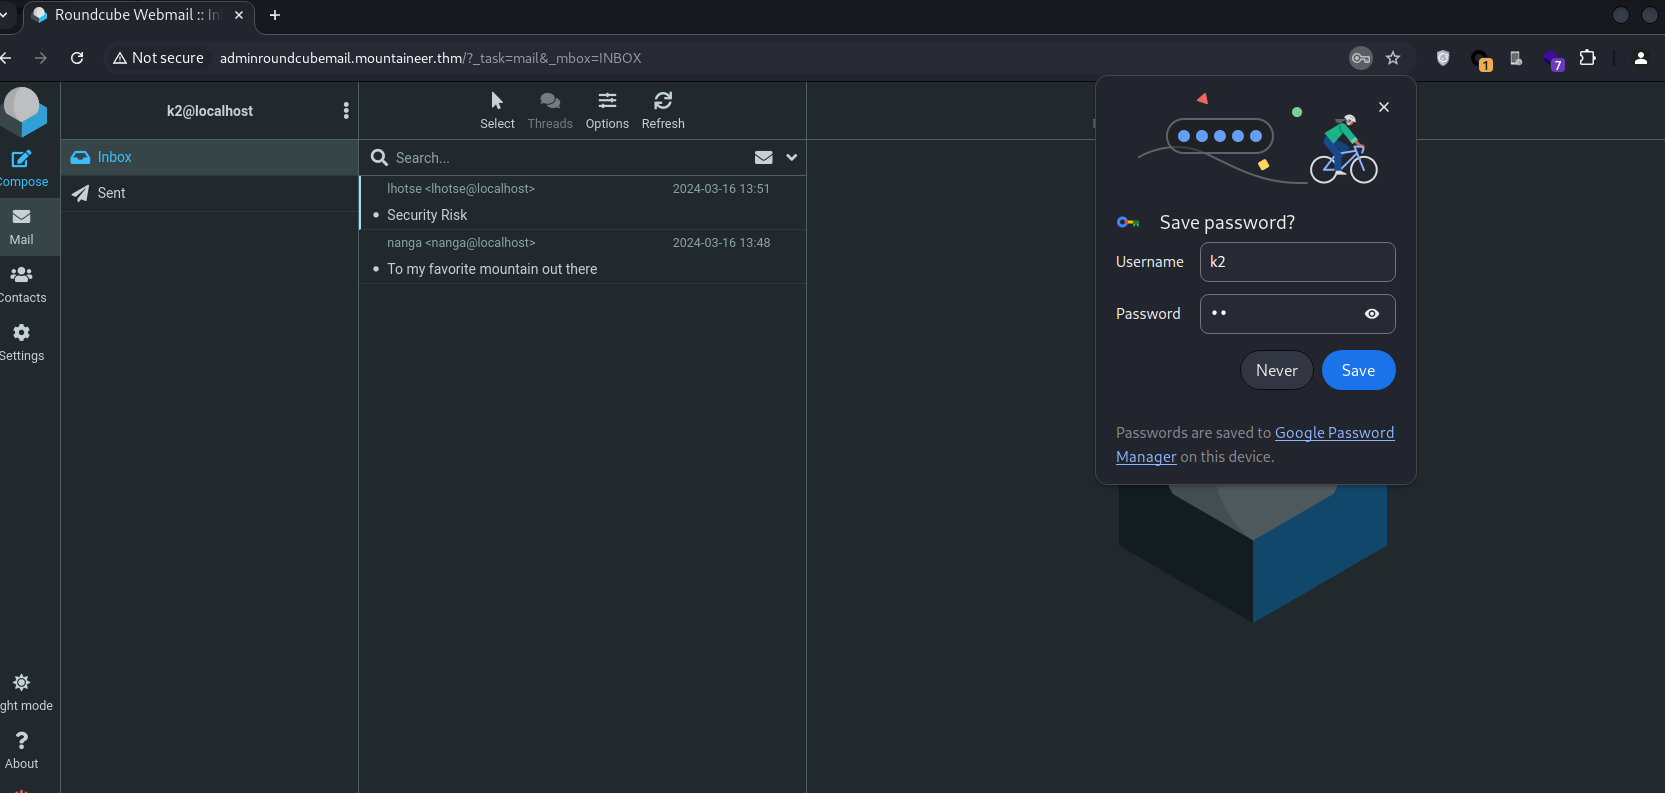Open the Contacts section
Viewport: 1665px width, 793px height.
coord(22,275)
